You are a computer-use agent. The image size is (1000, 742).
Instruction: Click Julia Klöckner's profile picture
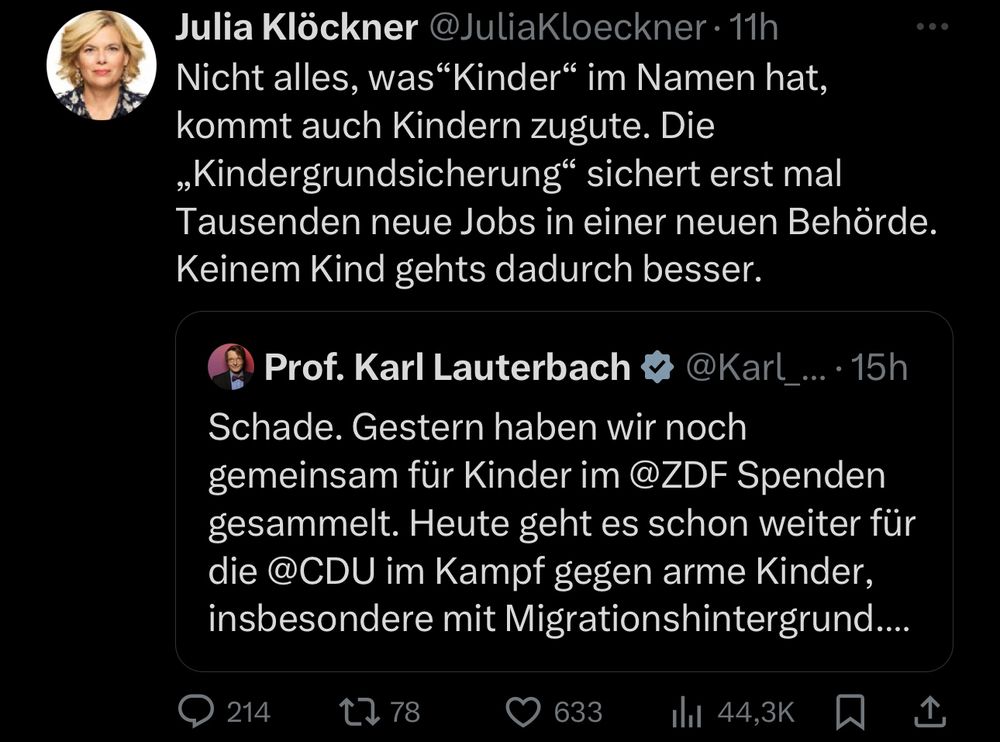click(x=101, y=64)
